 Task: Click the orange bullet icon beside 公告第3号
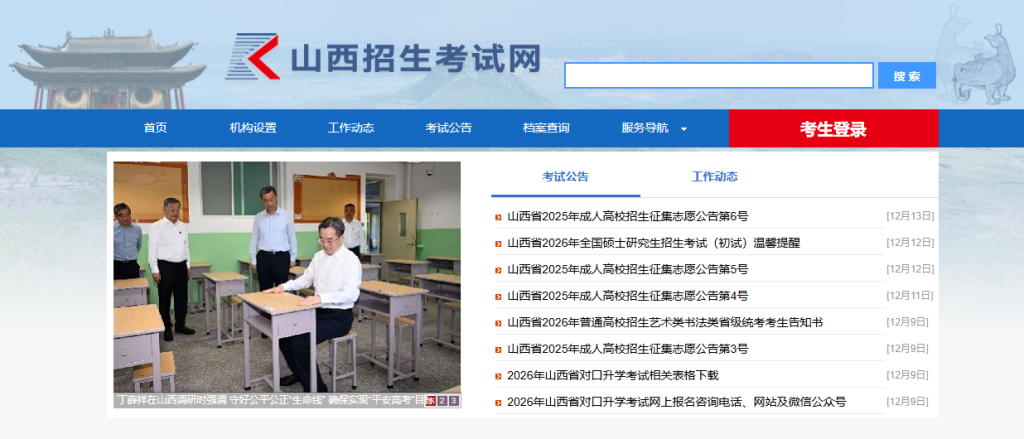click(x=498, y=350)
